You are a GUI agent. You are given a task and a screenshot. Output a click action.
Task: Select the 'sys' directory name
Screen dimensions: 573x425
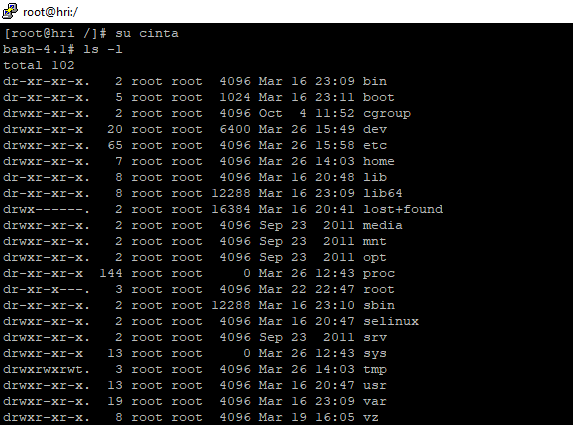click(375, 354)
